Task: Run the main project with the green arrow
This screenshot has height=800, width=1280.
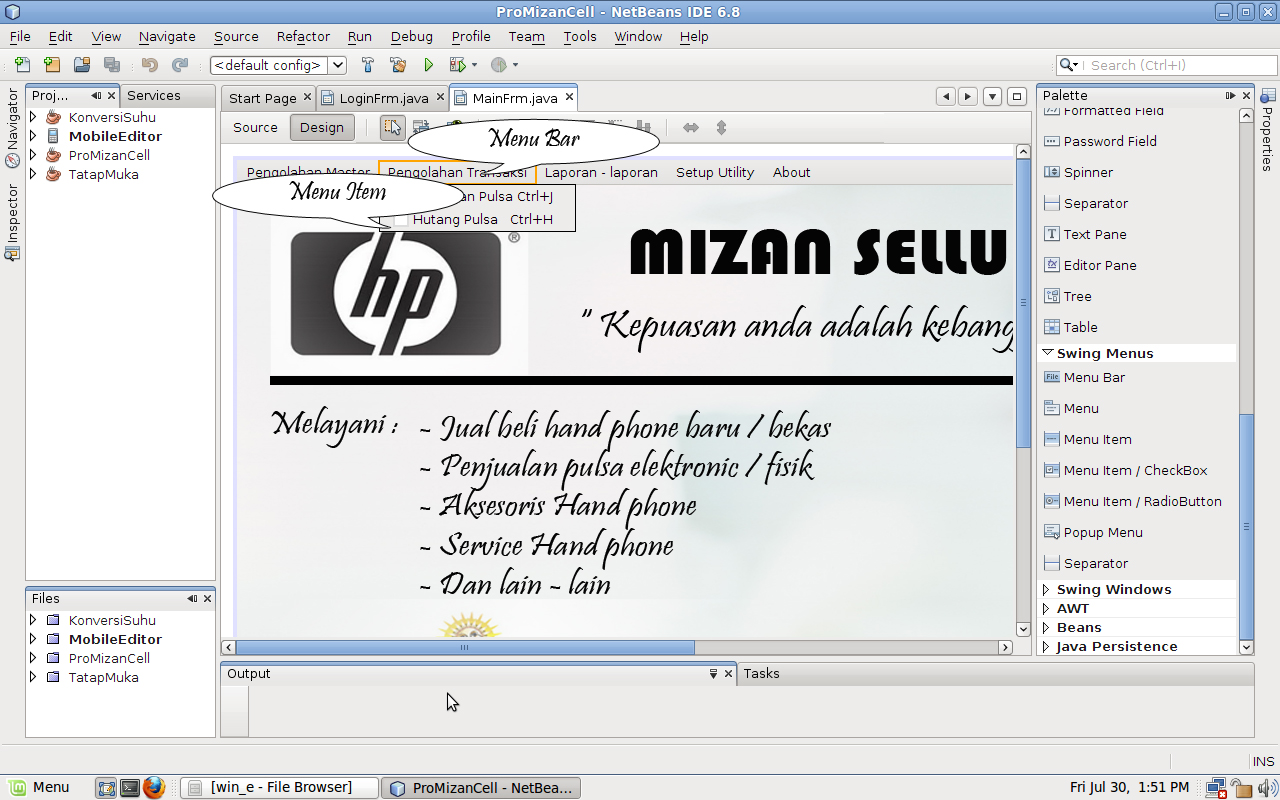Action: click(x=428, y=64)
